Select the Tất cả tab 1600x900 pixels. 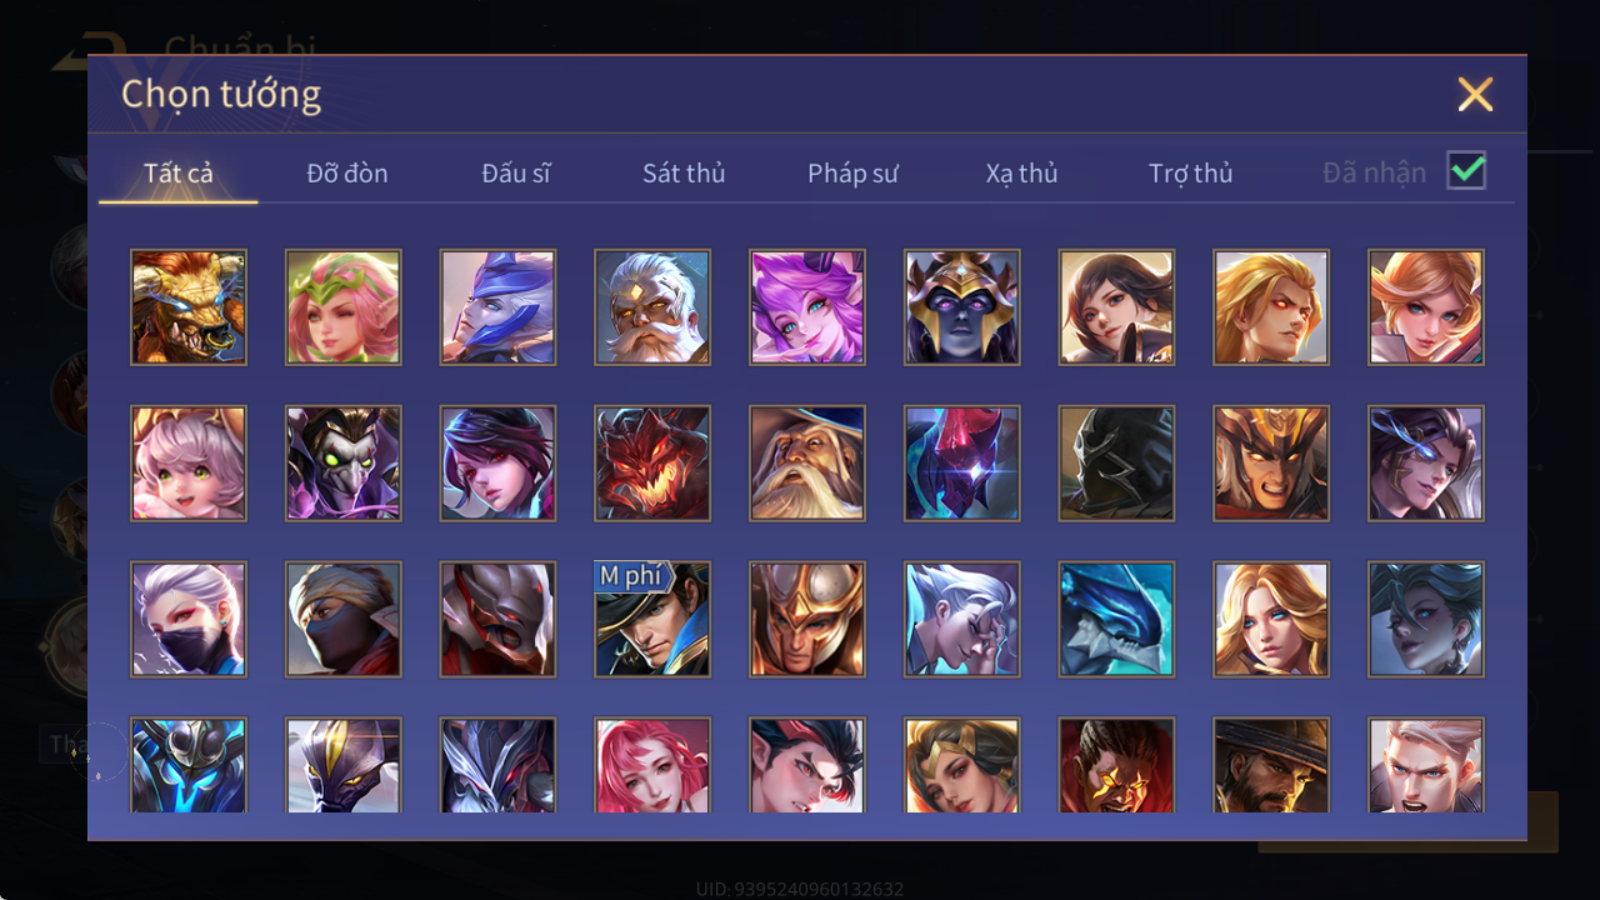(x=178, y=173)
